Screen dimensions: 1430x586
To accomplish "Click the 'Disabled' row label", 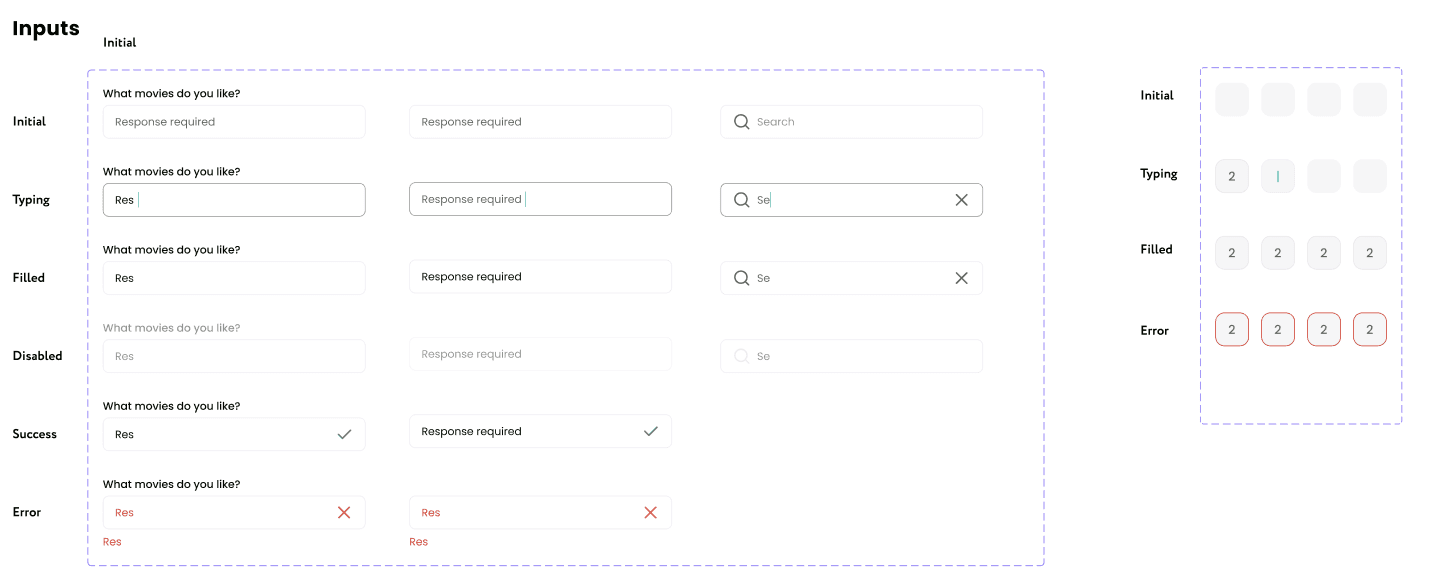I will [x=37, y=356].
